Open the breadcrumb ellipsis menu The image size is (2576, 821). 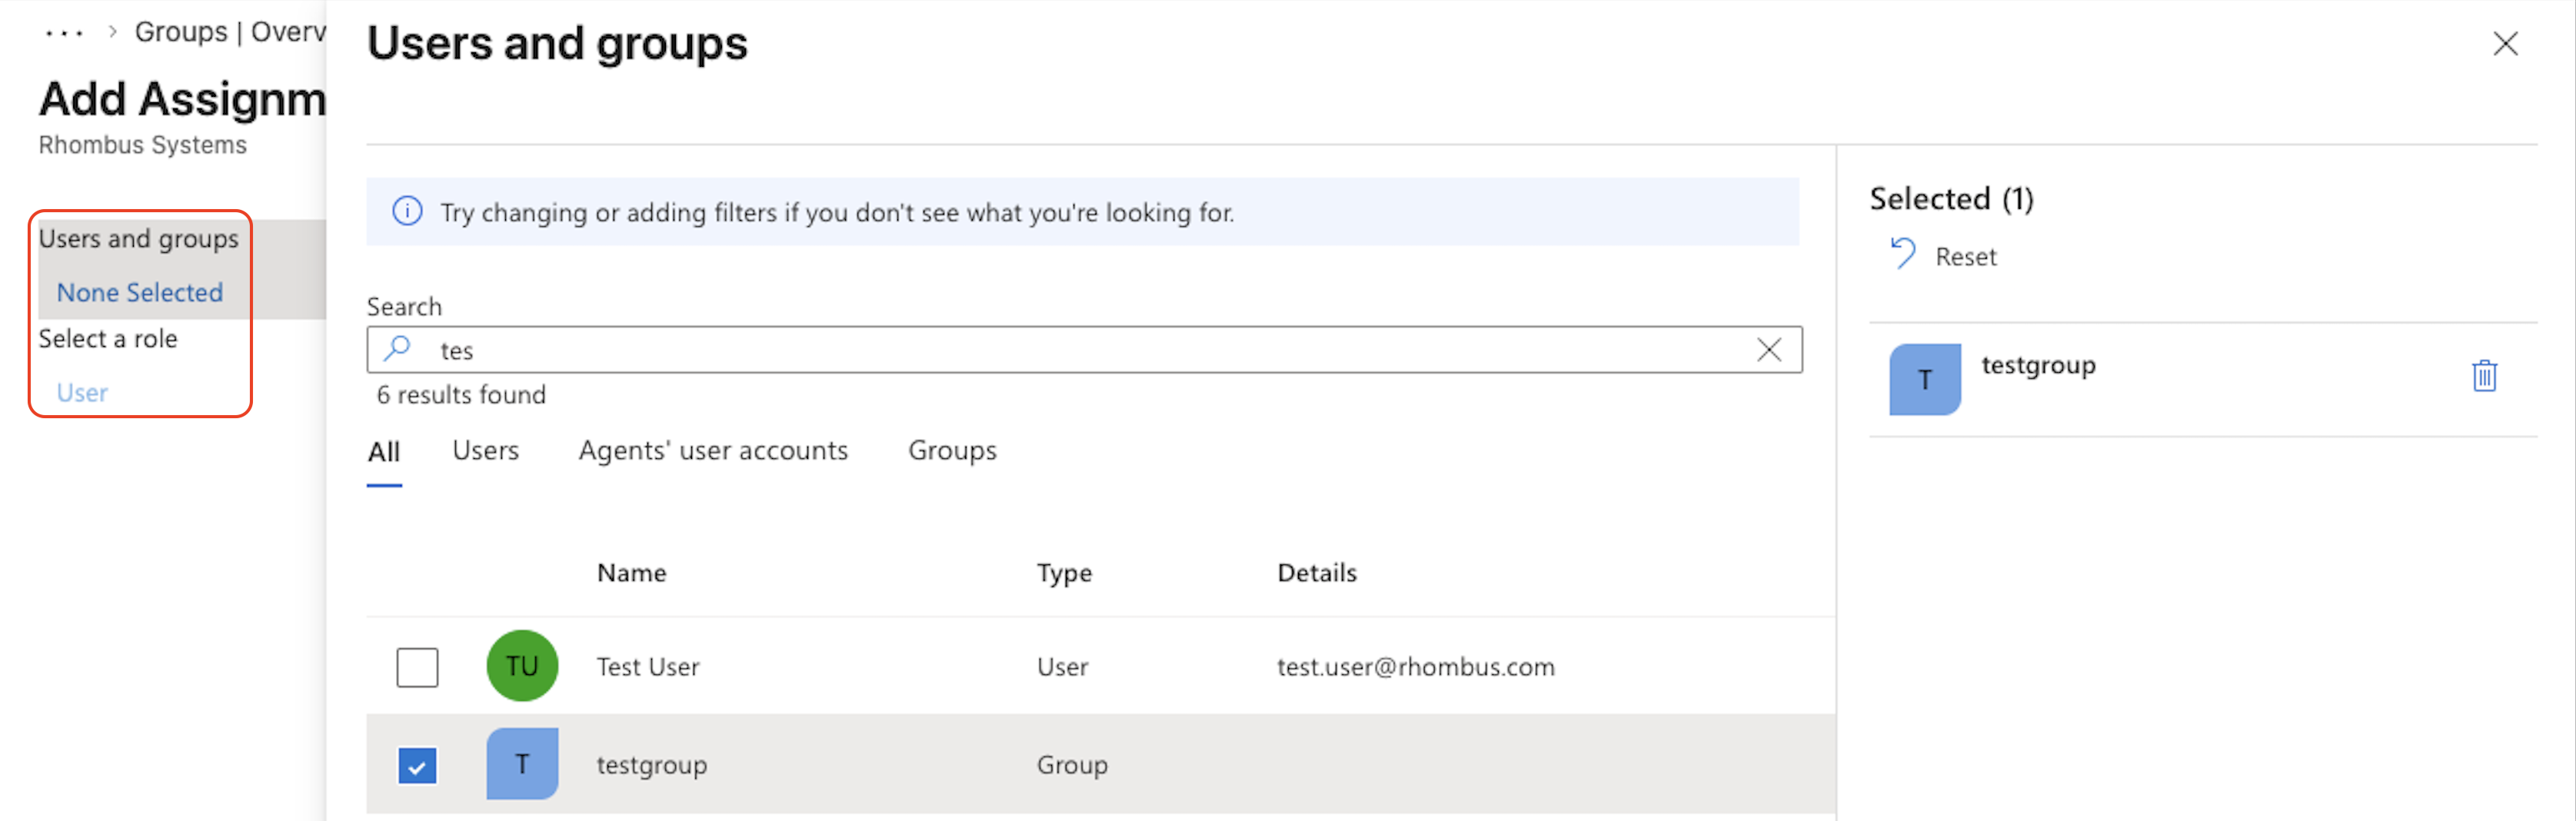click(64, 33)
